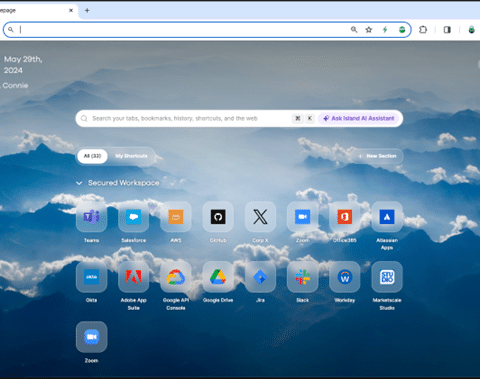Open the AWS app shortcut
Viewport: 480px width, 379px height.
pos(176,217)
